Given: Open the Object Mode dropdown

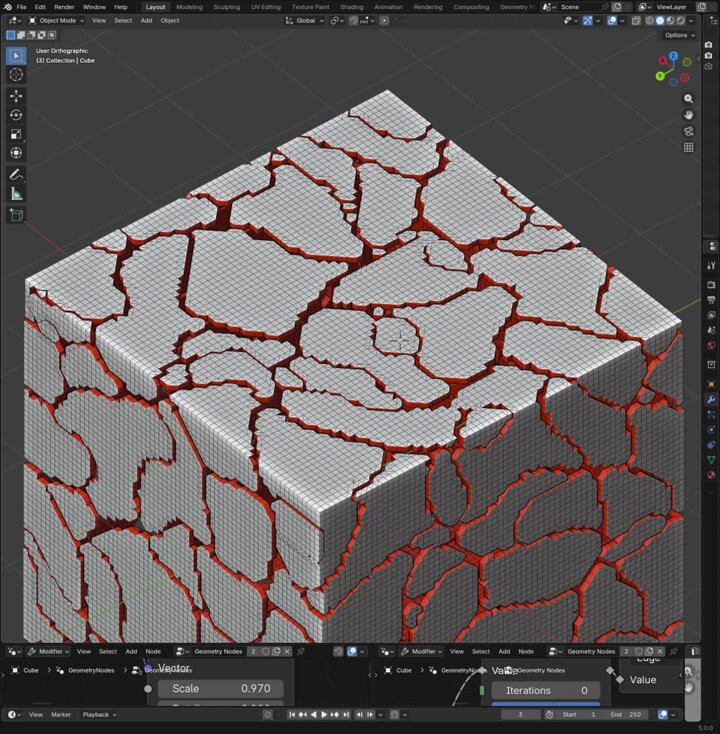Looking at the screenshot, I should pyautogui.click(x=57, y=21).
